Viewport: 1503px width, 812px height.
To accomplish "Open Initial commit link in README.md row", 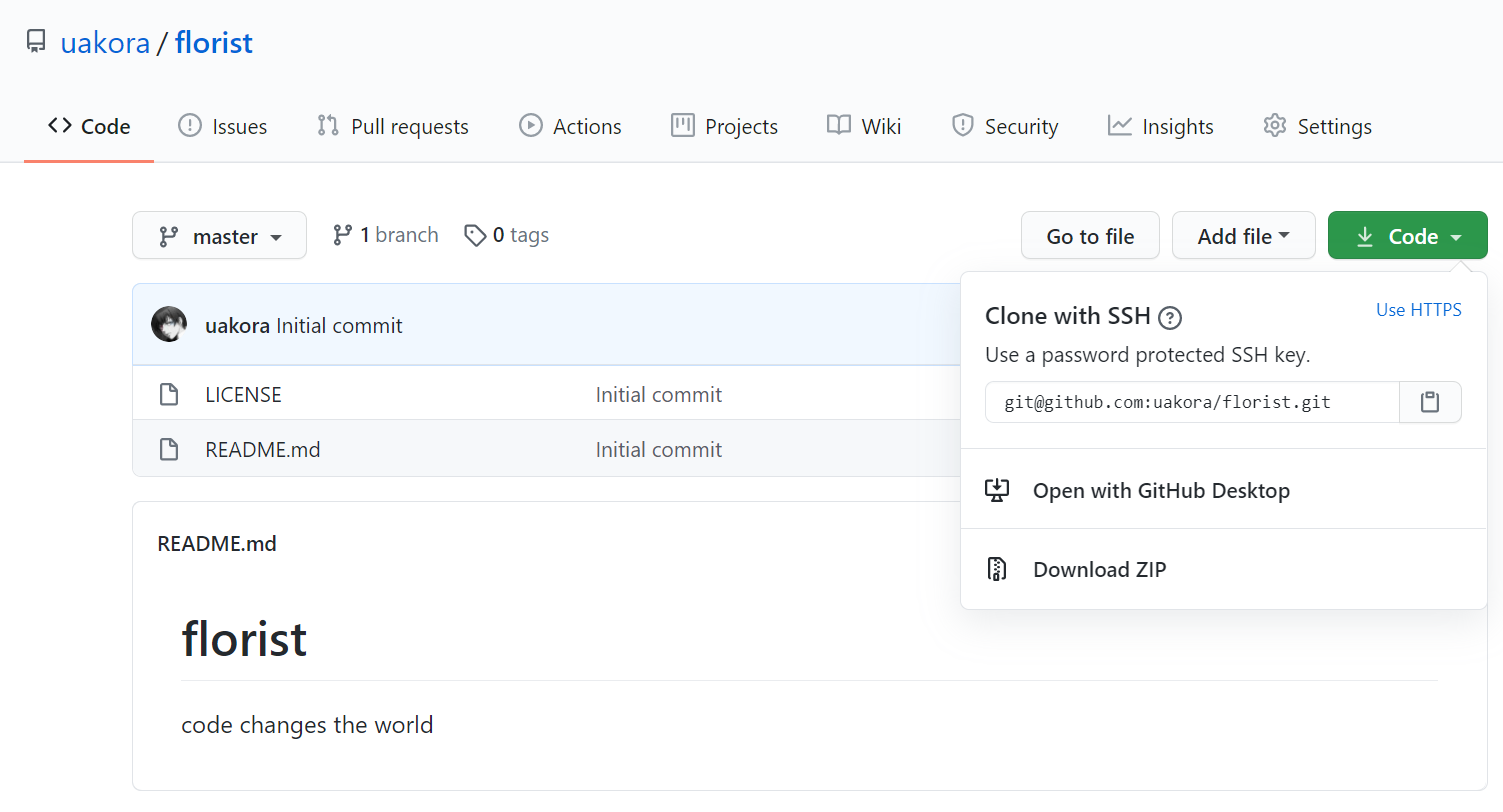I will pyautogui.click(x=659, y=449).
